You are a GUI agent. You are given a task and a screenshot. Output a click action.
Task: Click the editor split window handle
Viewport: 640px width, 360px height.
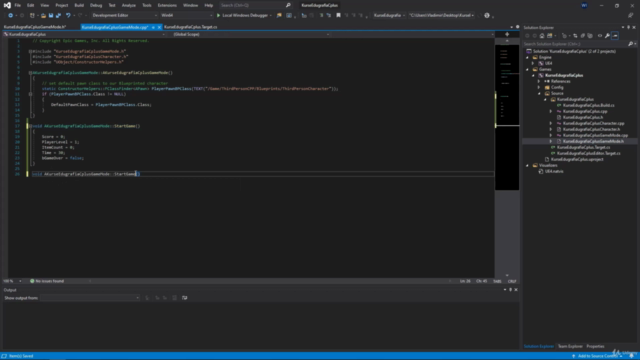pyautogui.click(x=507, y=34)
